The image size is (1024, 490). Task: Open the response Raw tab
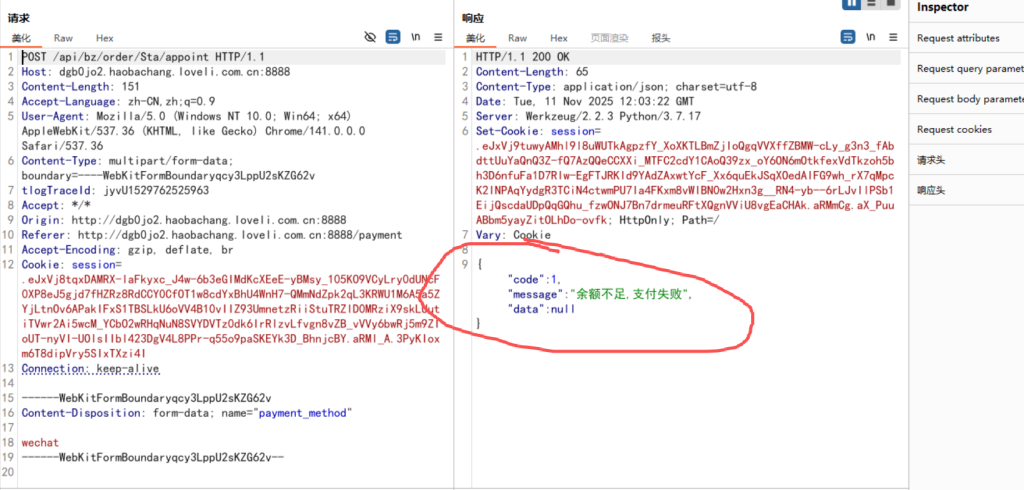click(x=517, y=38)
